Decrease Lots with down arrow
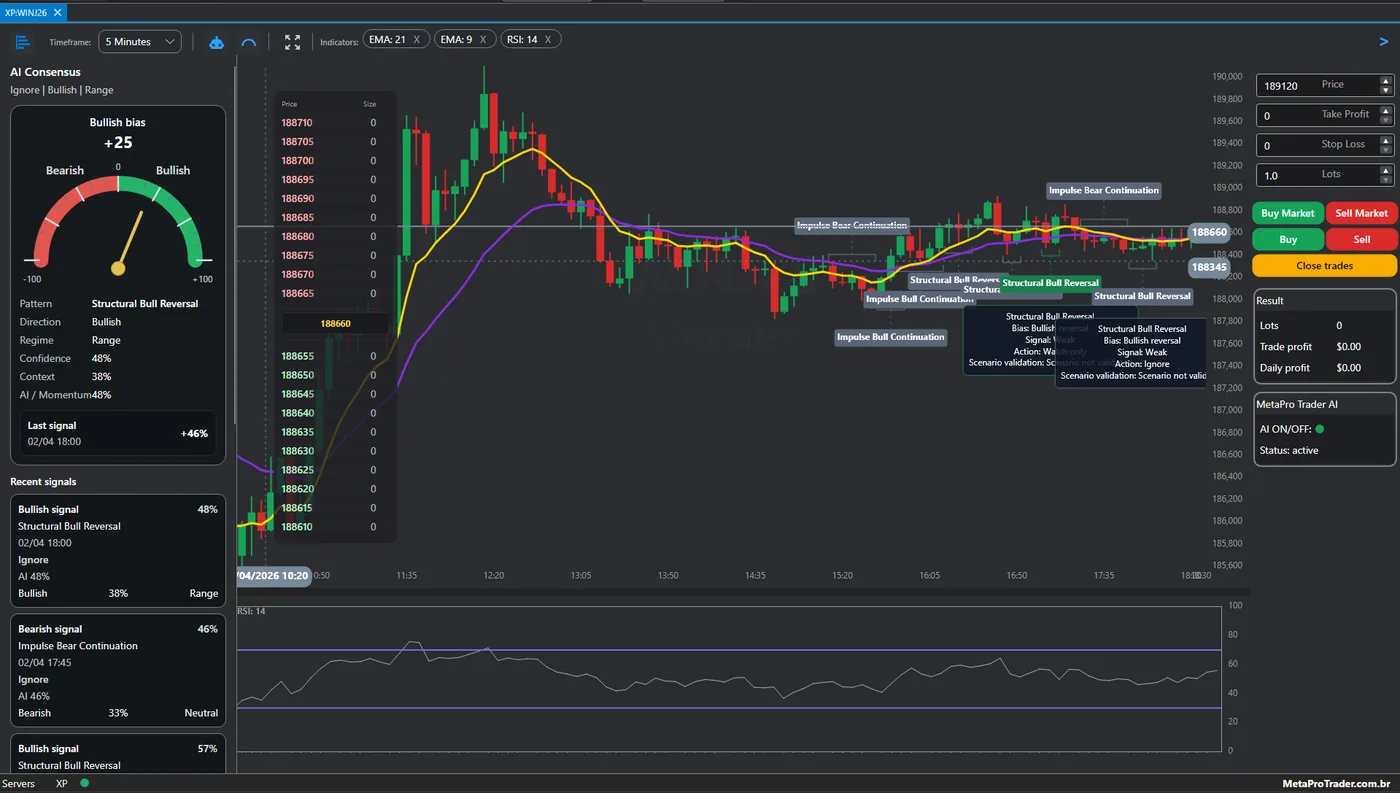Image resolution: width=1400 pixels, height=793 pixels. pyautogui.click(x=1385, y=181)
